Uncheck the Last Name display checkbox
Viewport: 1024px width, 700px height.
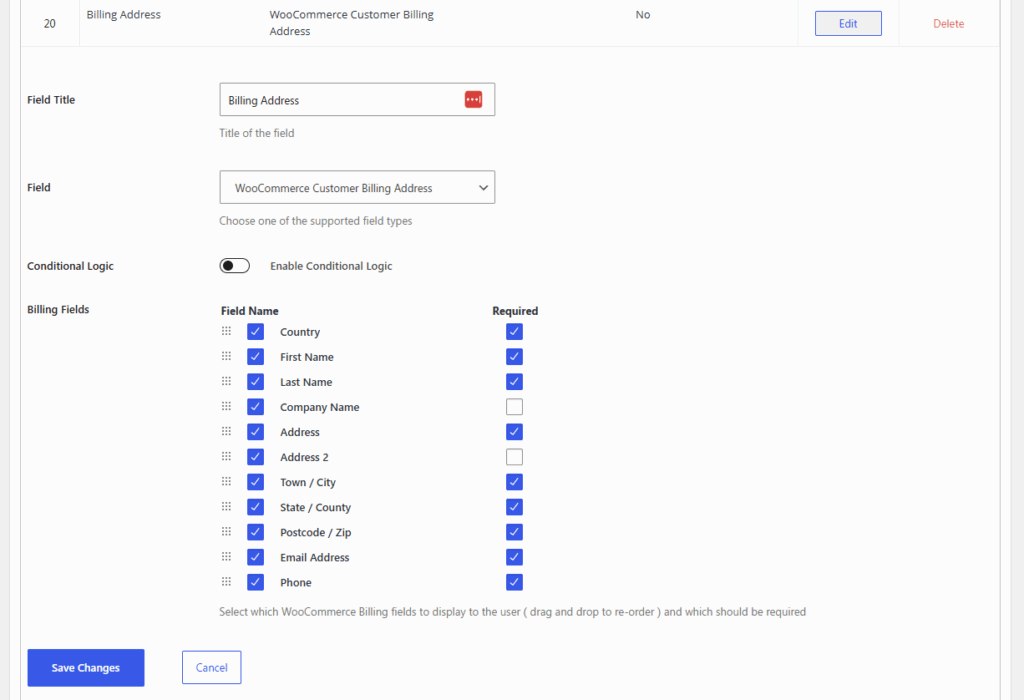tap(255, 382)
